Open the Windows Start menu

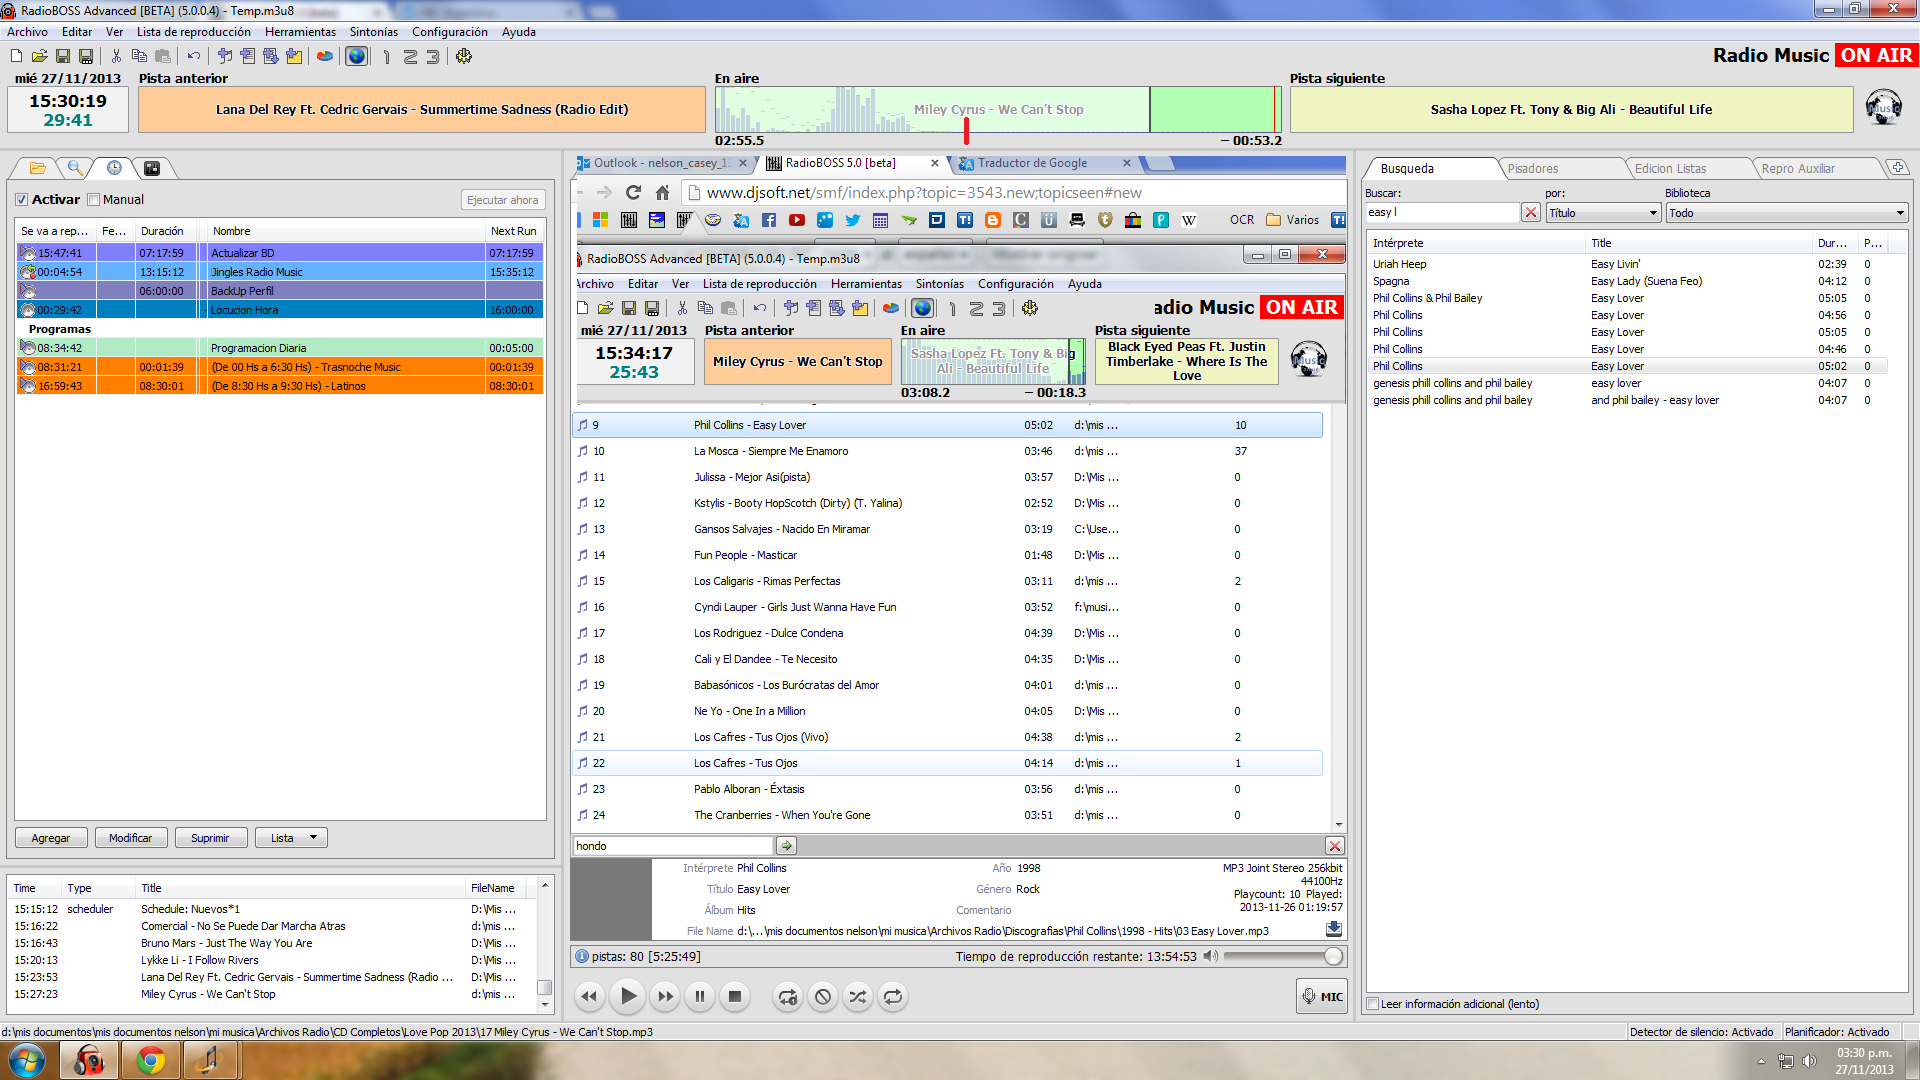point(27,1060)
